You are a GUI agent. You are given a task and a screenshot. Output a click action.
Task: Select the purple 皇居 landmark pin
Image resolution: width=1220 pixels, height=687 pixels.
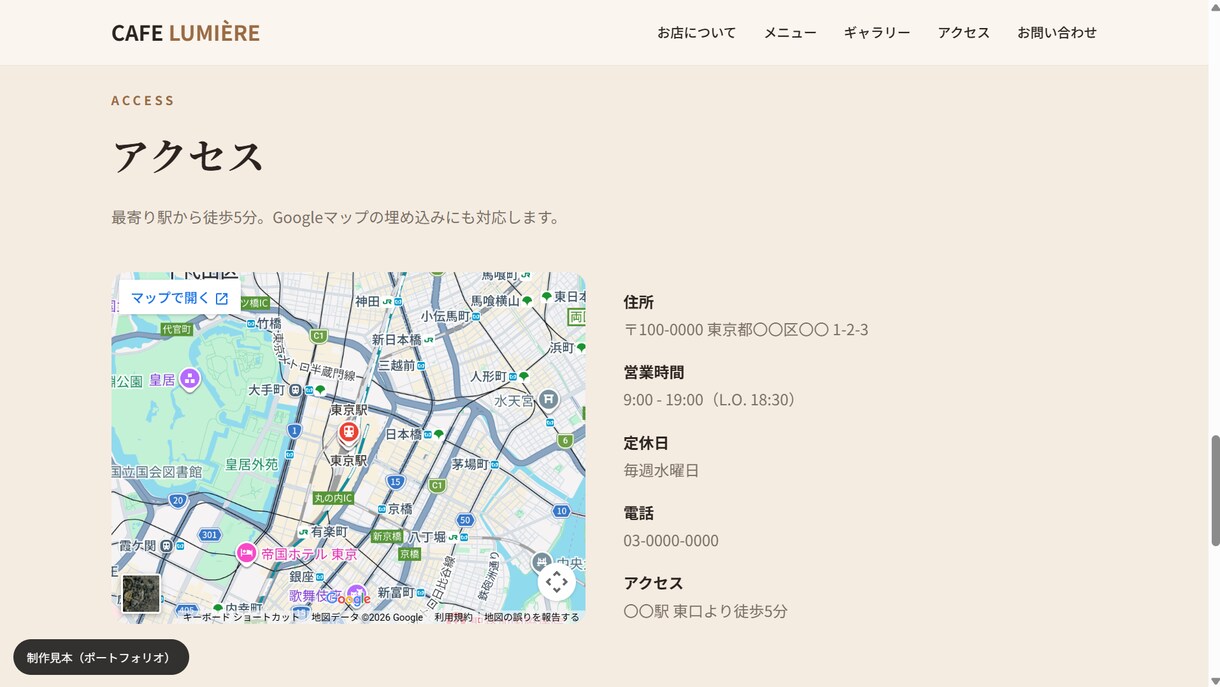click(x=189, y=378)
